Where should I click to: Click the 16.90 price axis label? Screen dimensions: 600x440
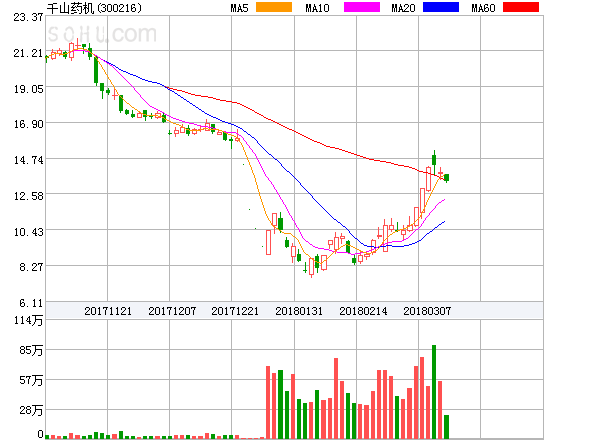(x=28, y=124)
